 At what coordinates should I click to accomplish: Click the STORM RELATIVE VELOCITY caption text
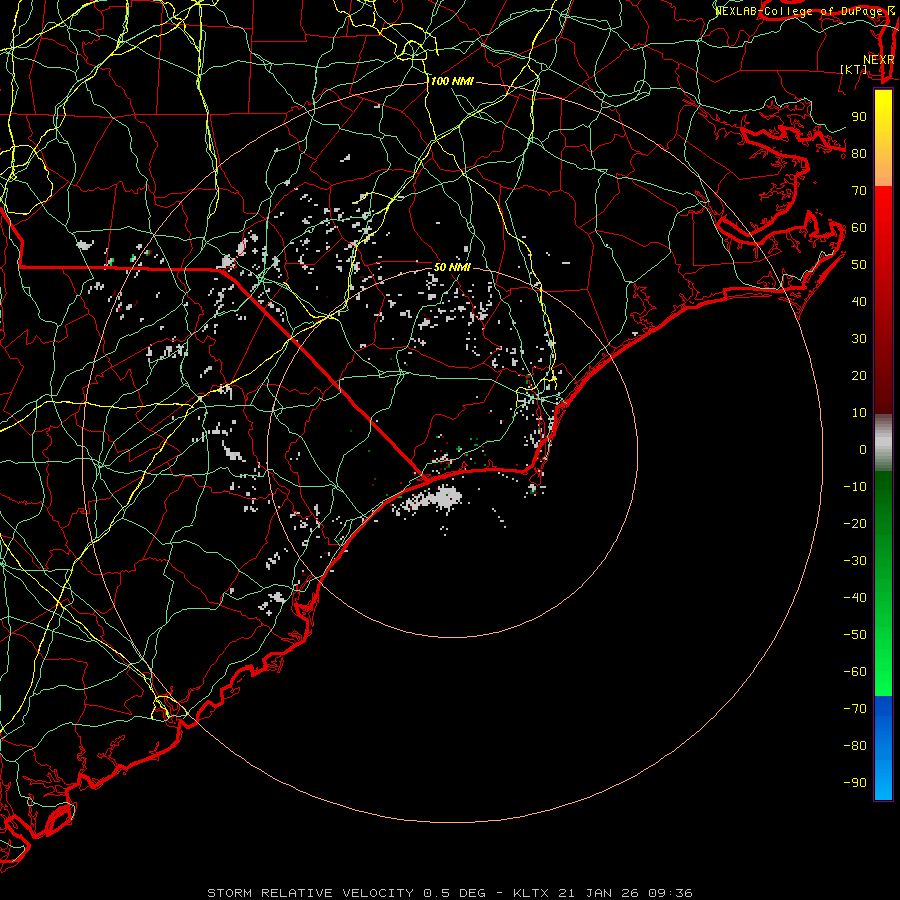(x=310, y=893)
